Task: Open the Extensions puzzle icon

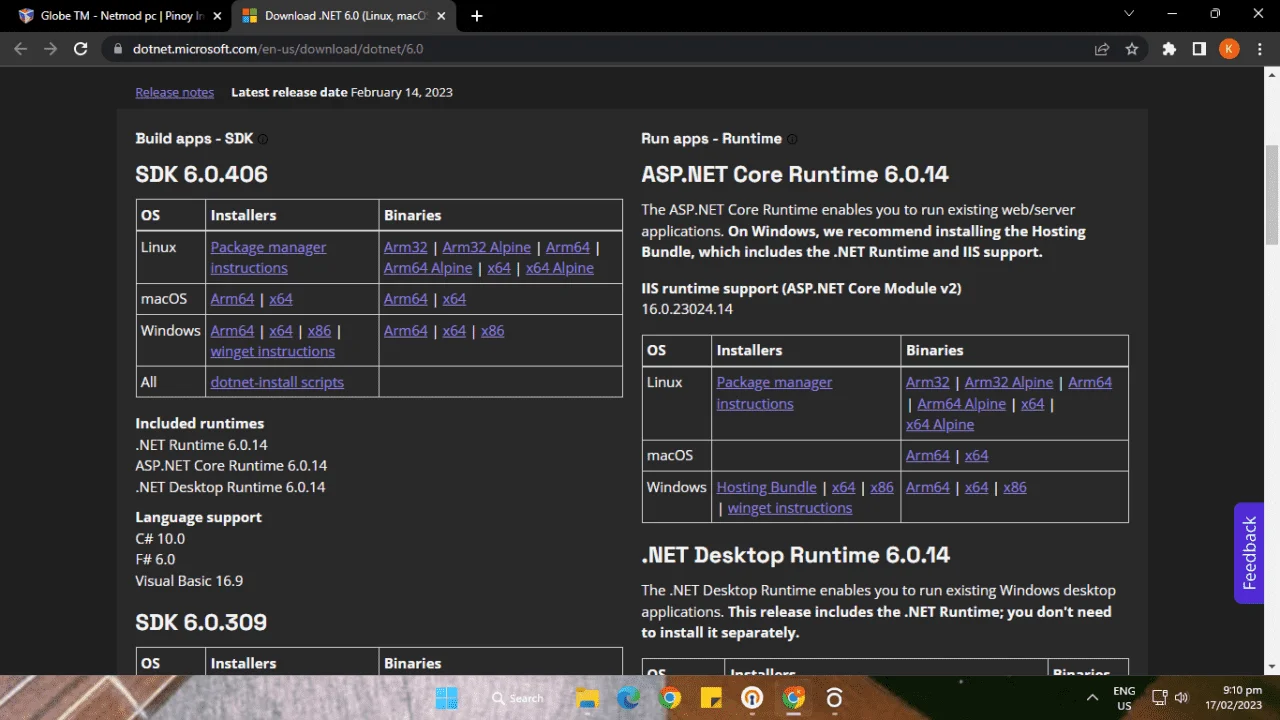Action: pyautogui.click(x=1169, y=48)
